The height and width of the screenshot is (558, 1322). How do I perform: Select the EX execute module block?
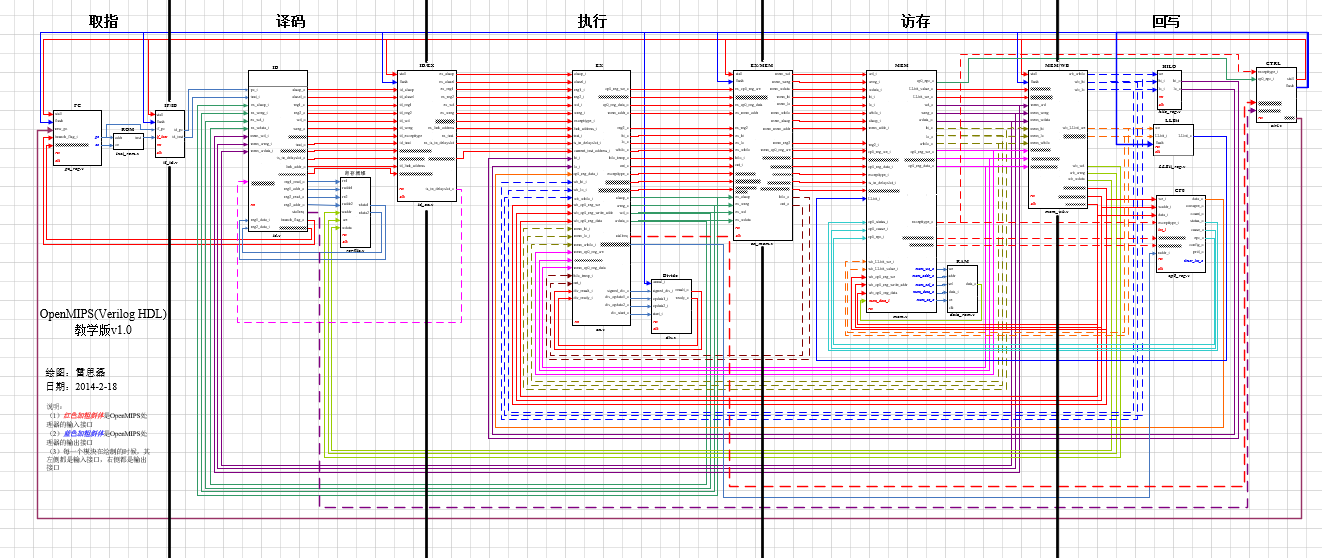[x=601, y=197]
